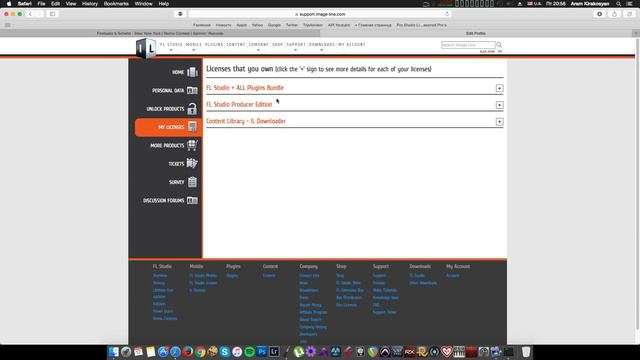Select the My Licenses sidebar item
The height and width of the screenshot is (360, 640).
pyautogui.click(x=168, y=127)
